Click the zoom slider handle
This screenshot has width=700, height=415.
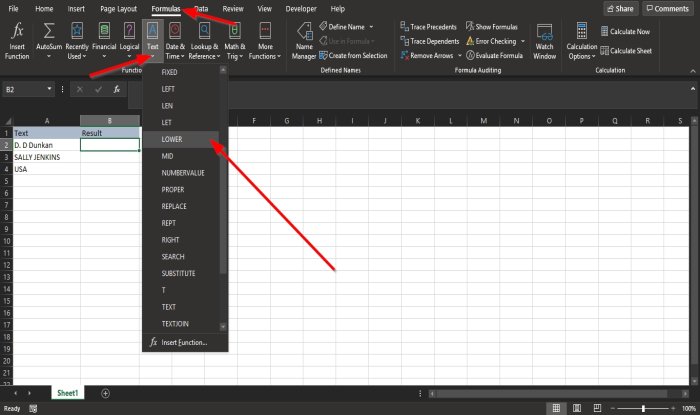(643, 408)
